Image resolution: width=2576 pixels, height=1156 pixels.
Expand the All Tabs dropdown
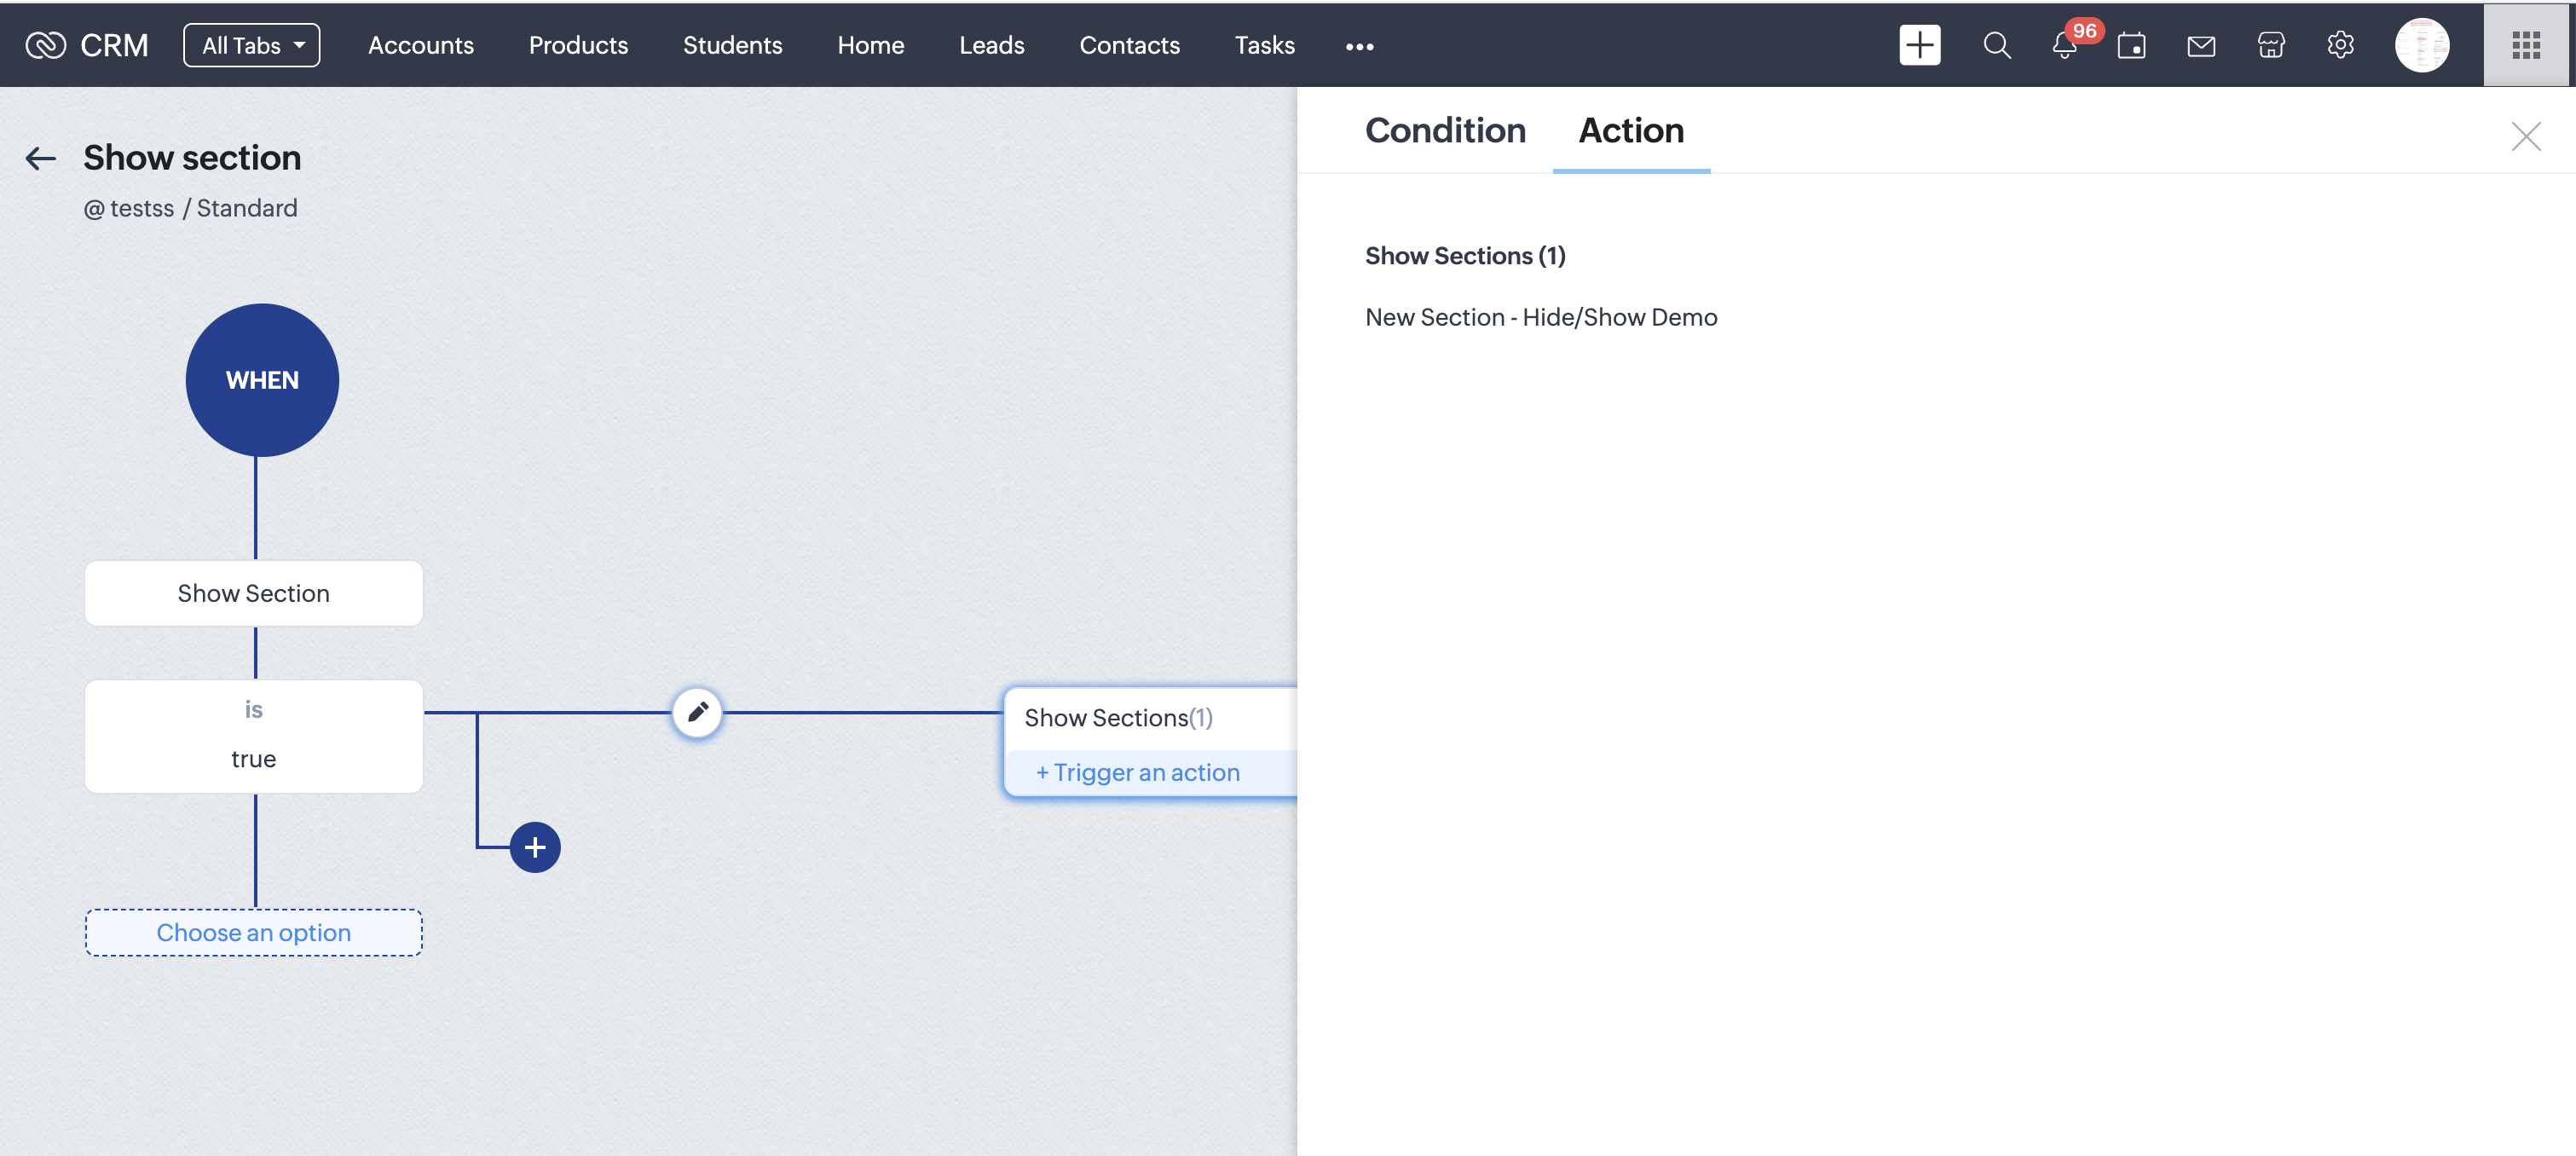coord(252,45)
